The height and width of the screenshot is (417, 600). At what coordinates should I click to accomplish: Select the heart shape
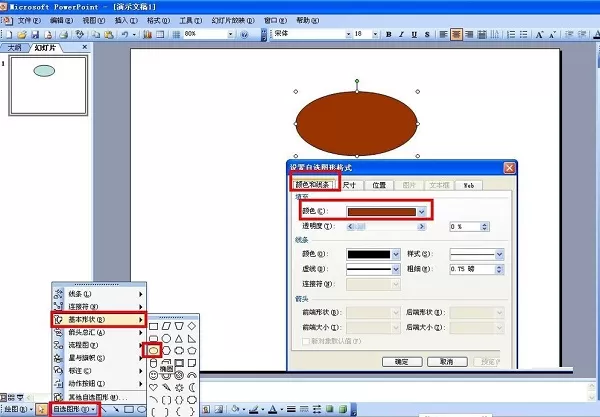point(153,388)
